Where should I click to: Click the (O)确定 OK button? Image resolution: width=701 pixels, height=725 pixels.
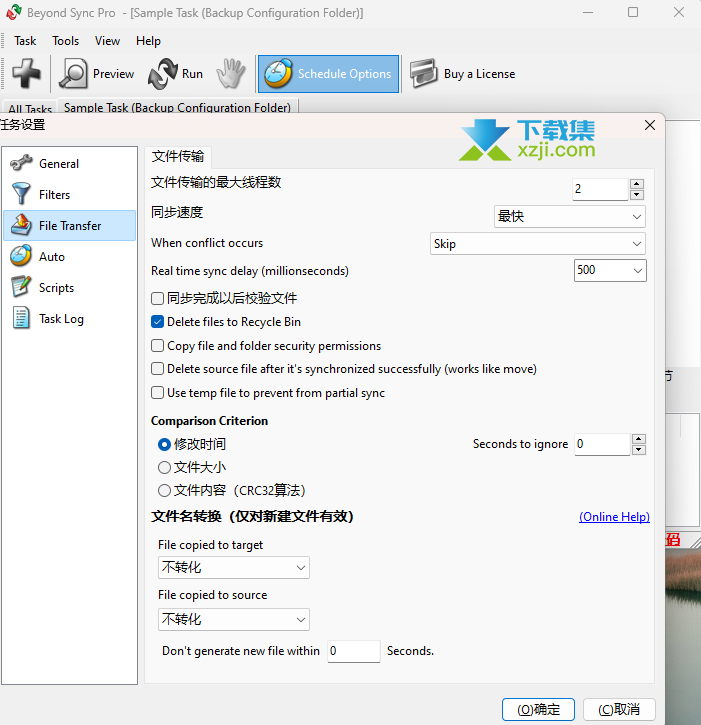[x=538, y=709]
